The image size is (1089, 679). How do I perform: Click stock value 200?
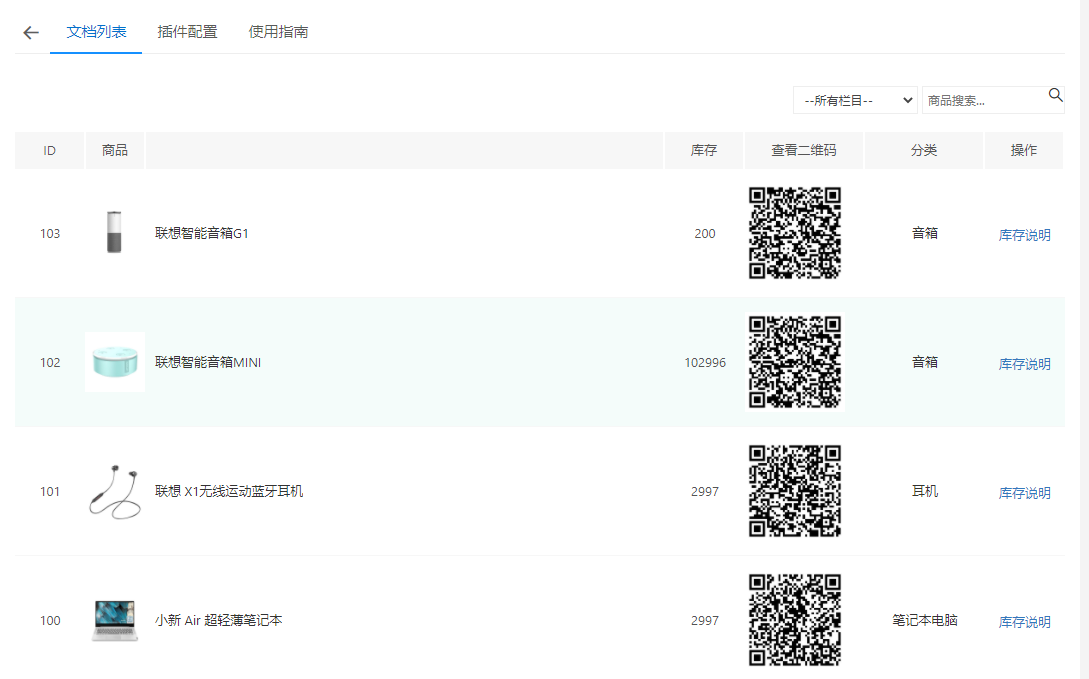[x=704, y=234]
